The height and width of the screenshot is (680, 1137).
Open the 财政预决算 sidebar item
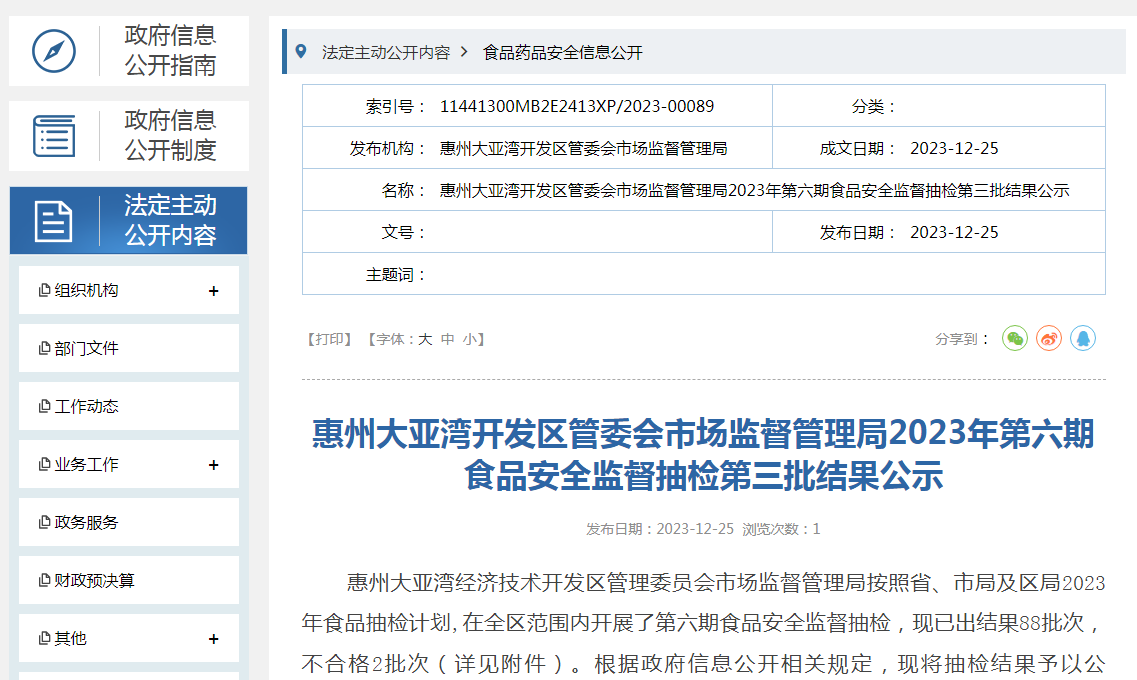click(x=94, y=581)
